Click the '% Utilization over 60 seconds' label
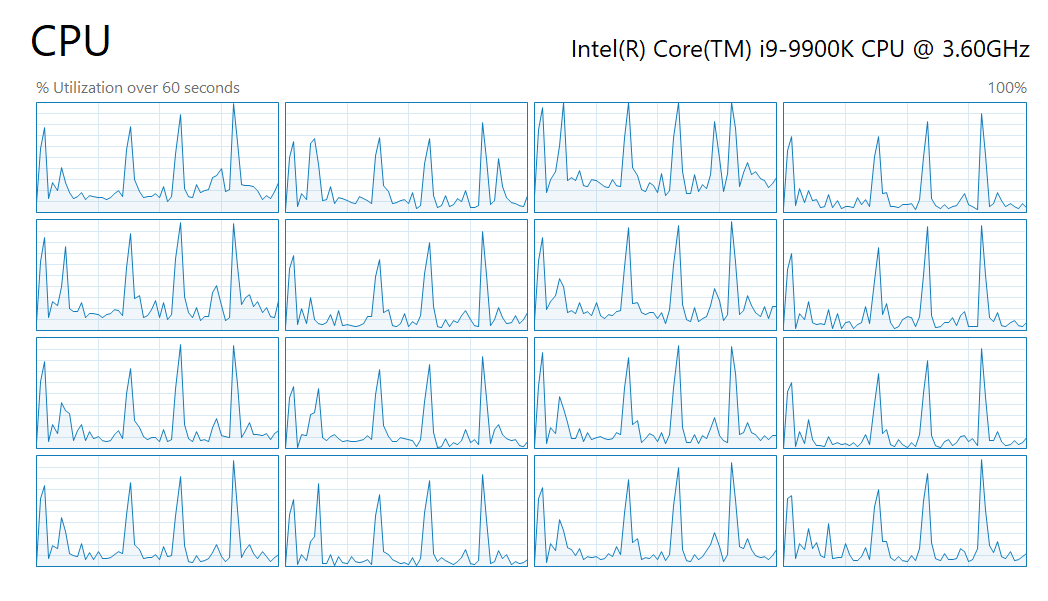The image size is (1048, 601). (138, 88)
